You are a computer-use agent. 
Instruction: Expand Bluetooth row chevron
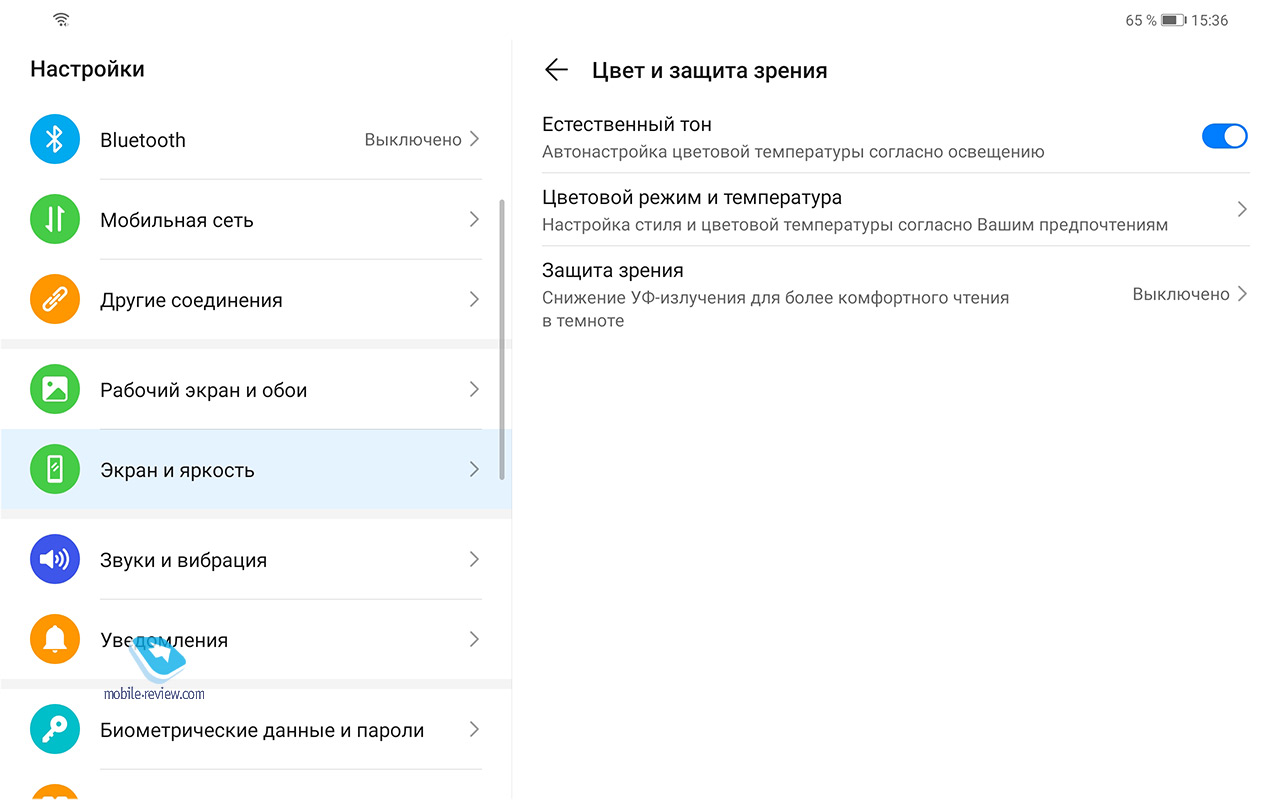(474, 139)
